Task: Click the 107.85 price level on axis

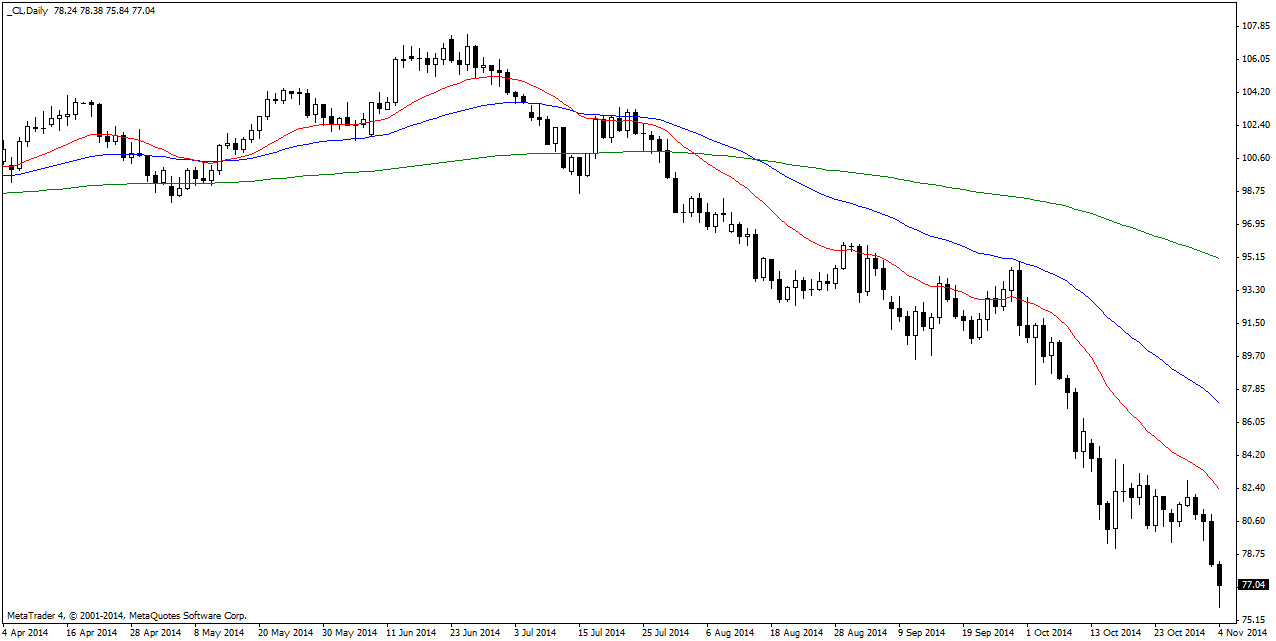Action: pos(1253,26)
